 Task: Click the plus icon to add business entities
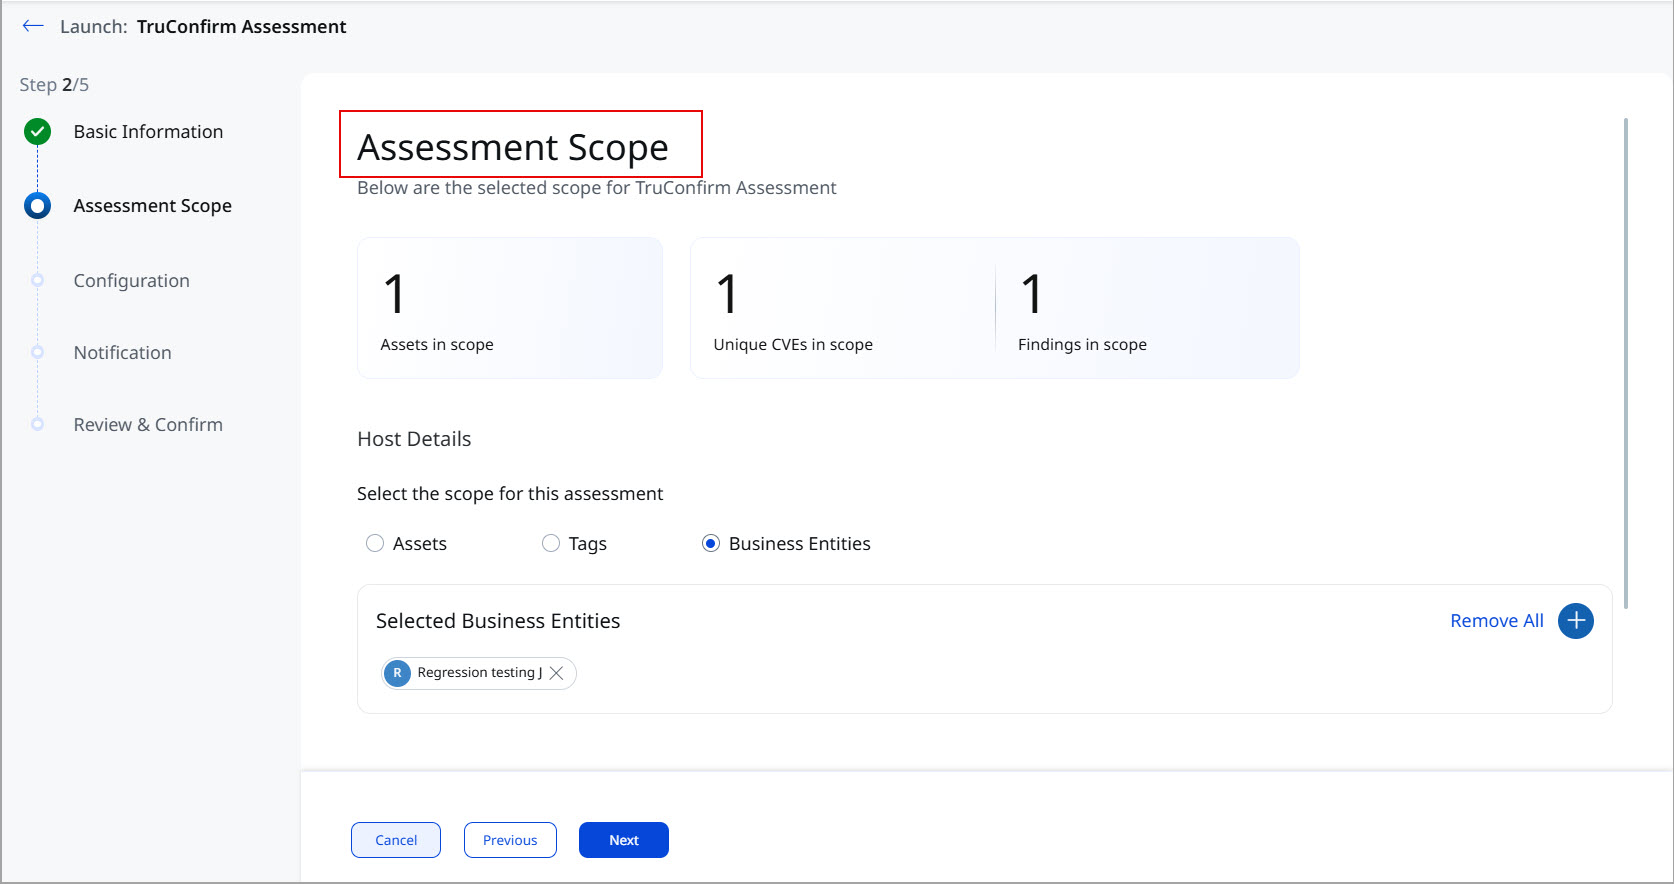point(1576,621)
